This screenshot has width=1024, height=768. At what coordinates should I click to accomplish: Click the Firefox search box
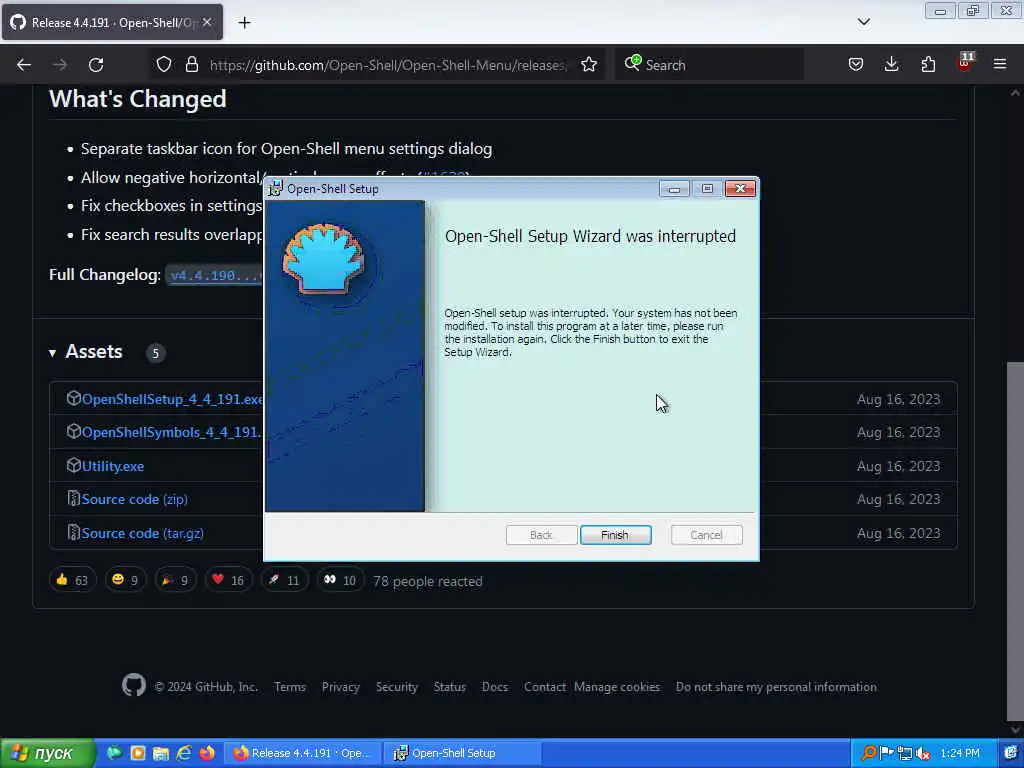tap(709, 65)
